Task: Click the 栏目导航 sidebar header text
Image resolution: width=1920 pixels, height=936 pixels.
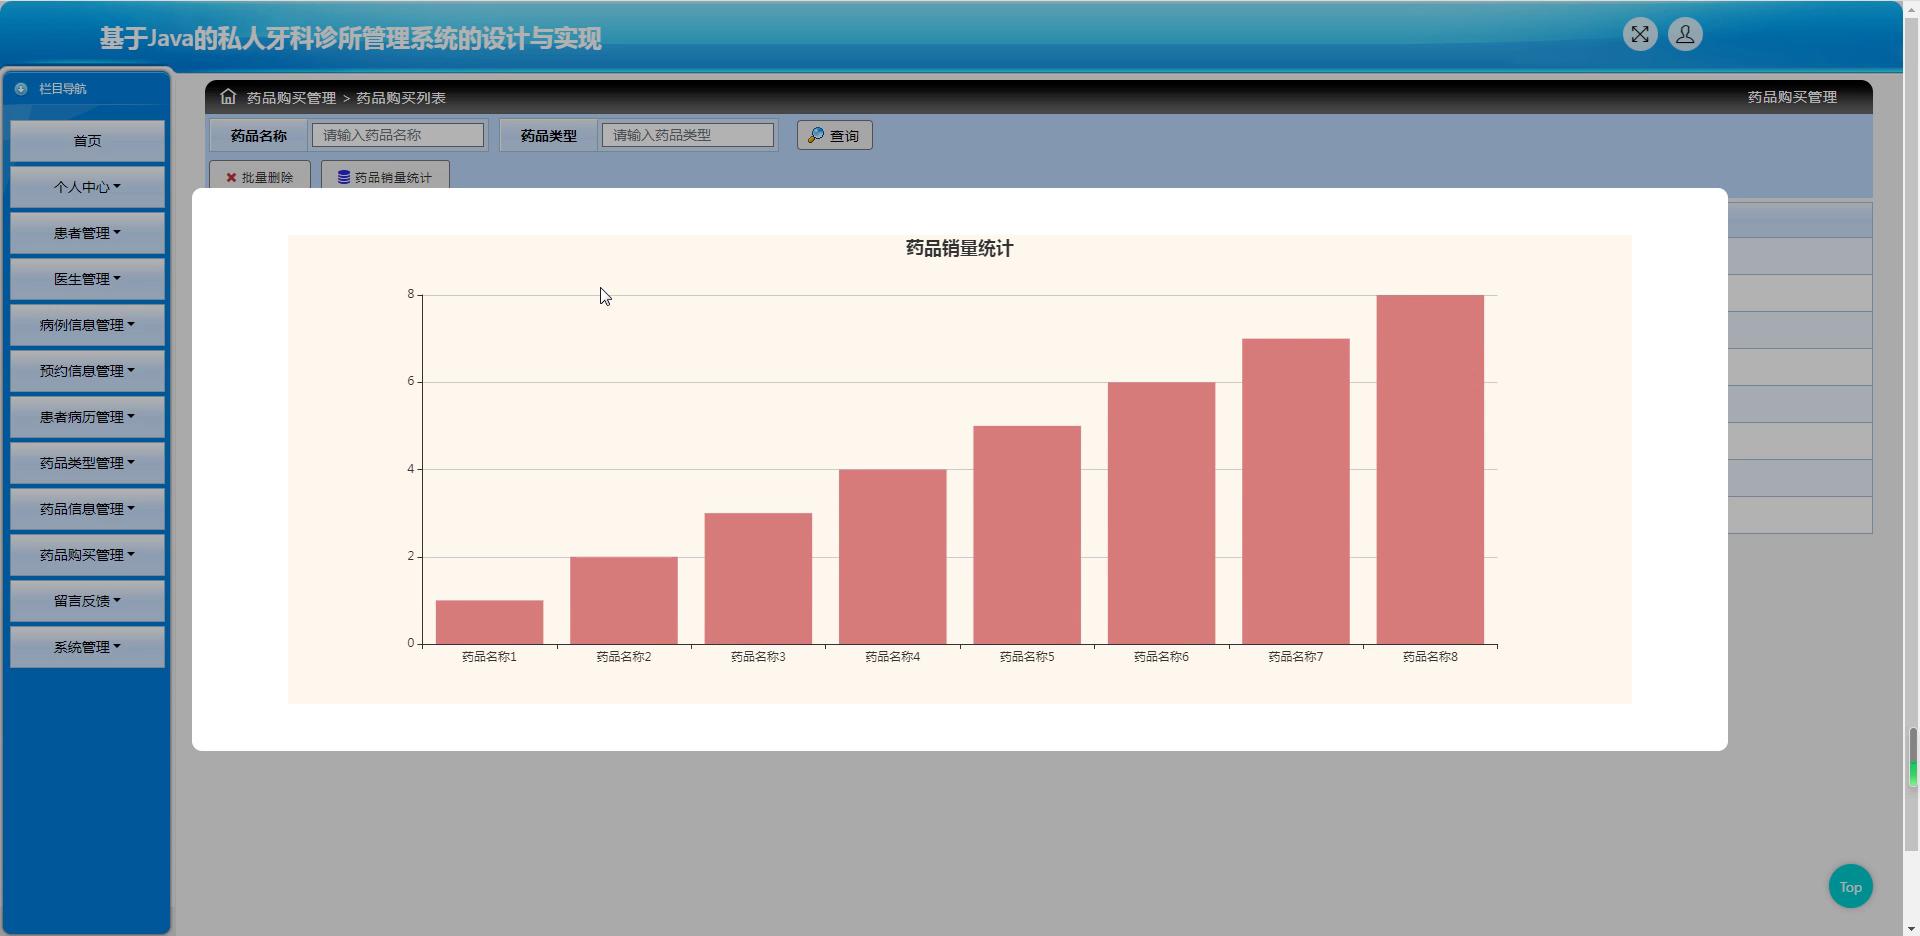Action: pos(62,89)
